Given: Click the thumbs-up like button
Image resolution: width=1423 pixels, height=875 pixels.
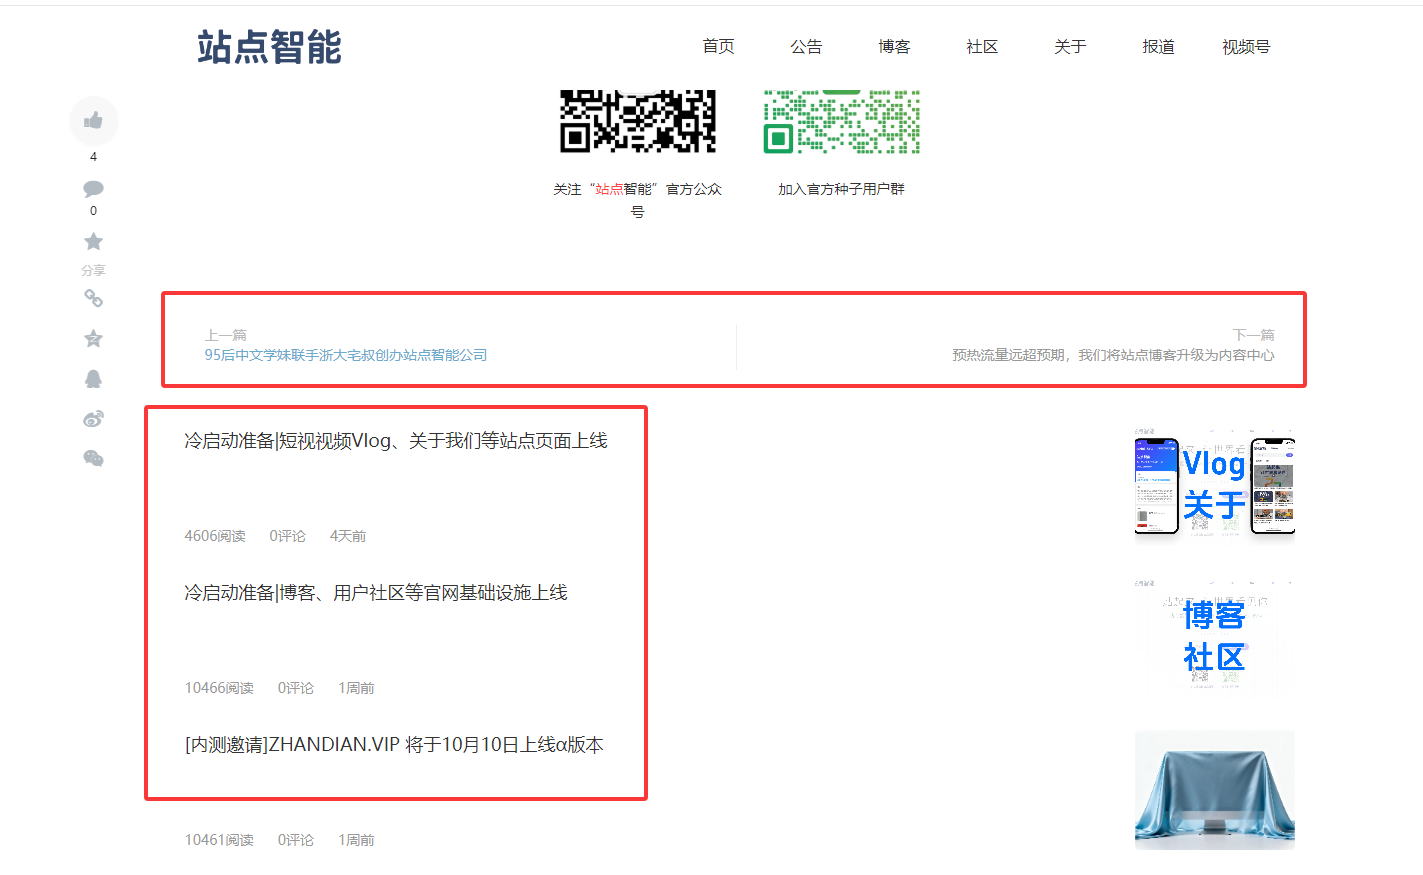Looking at the screenshot, I should pos(94,121).
